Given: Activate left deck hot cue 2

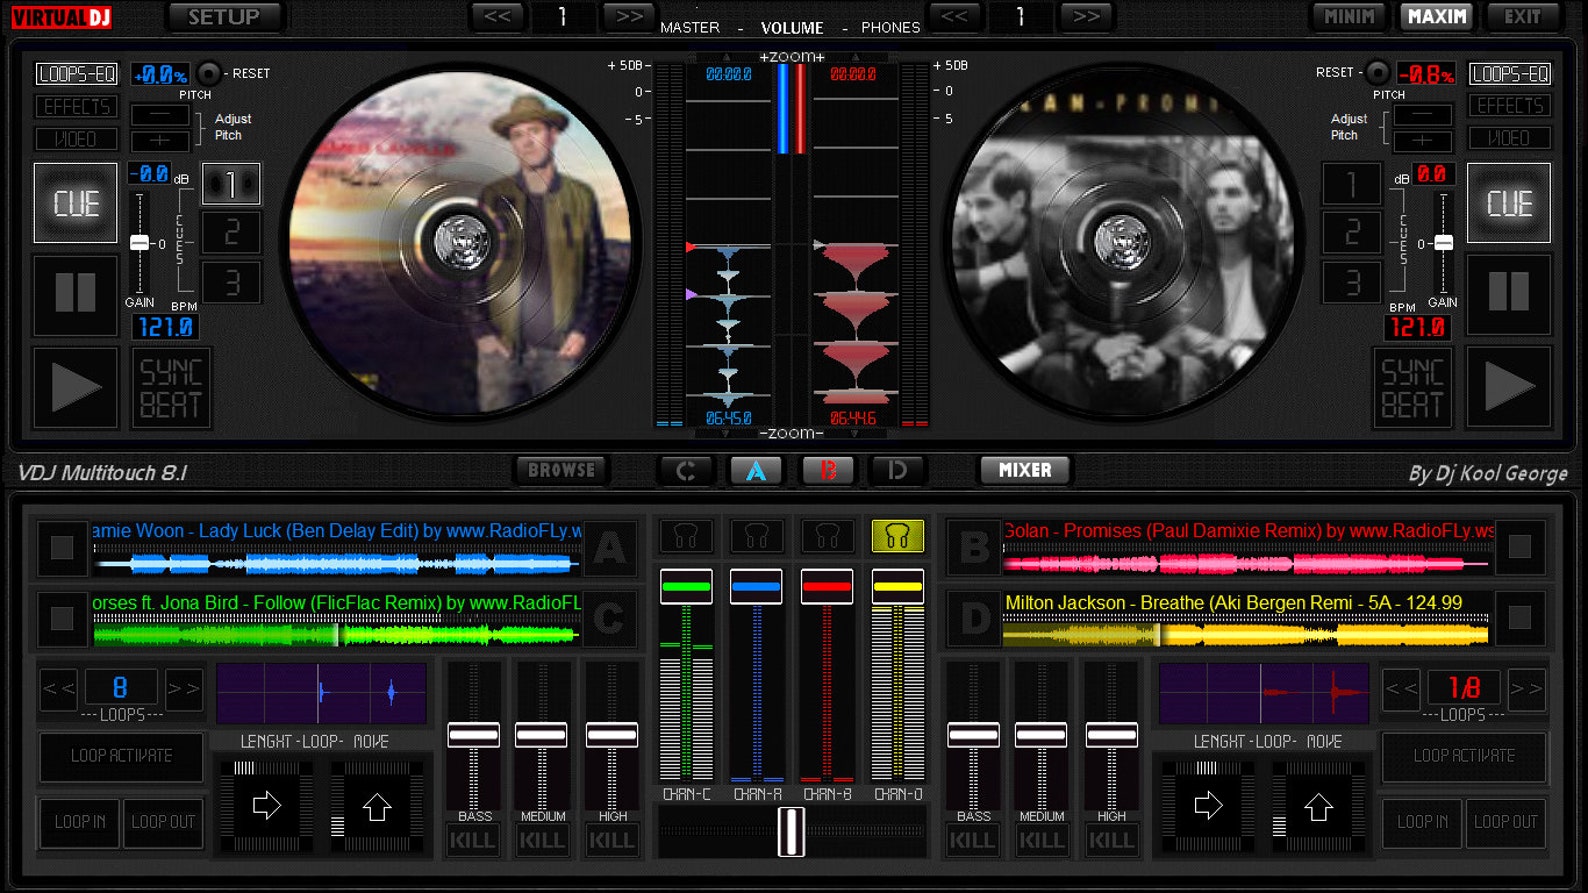Looking at the screenshot, I should click(x=231, y=233).
